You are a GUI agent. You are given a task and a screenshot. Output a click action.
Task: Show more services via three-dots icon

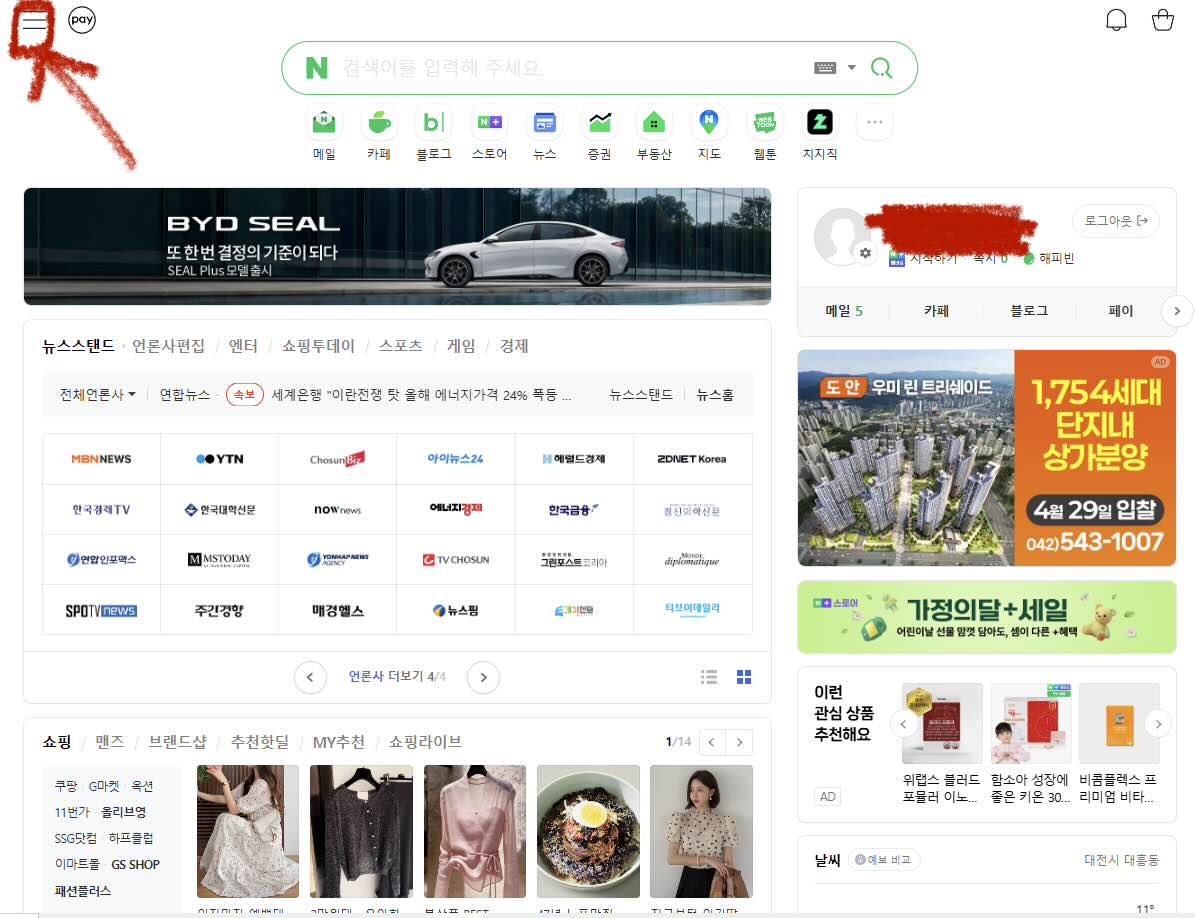tap(874, 122)
